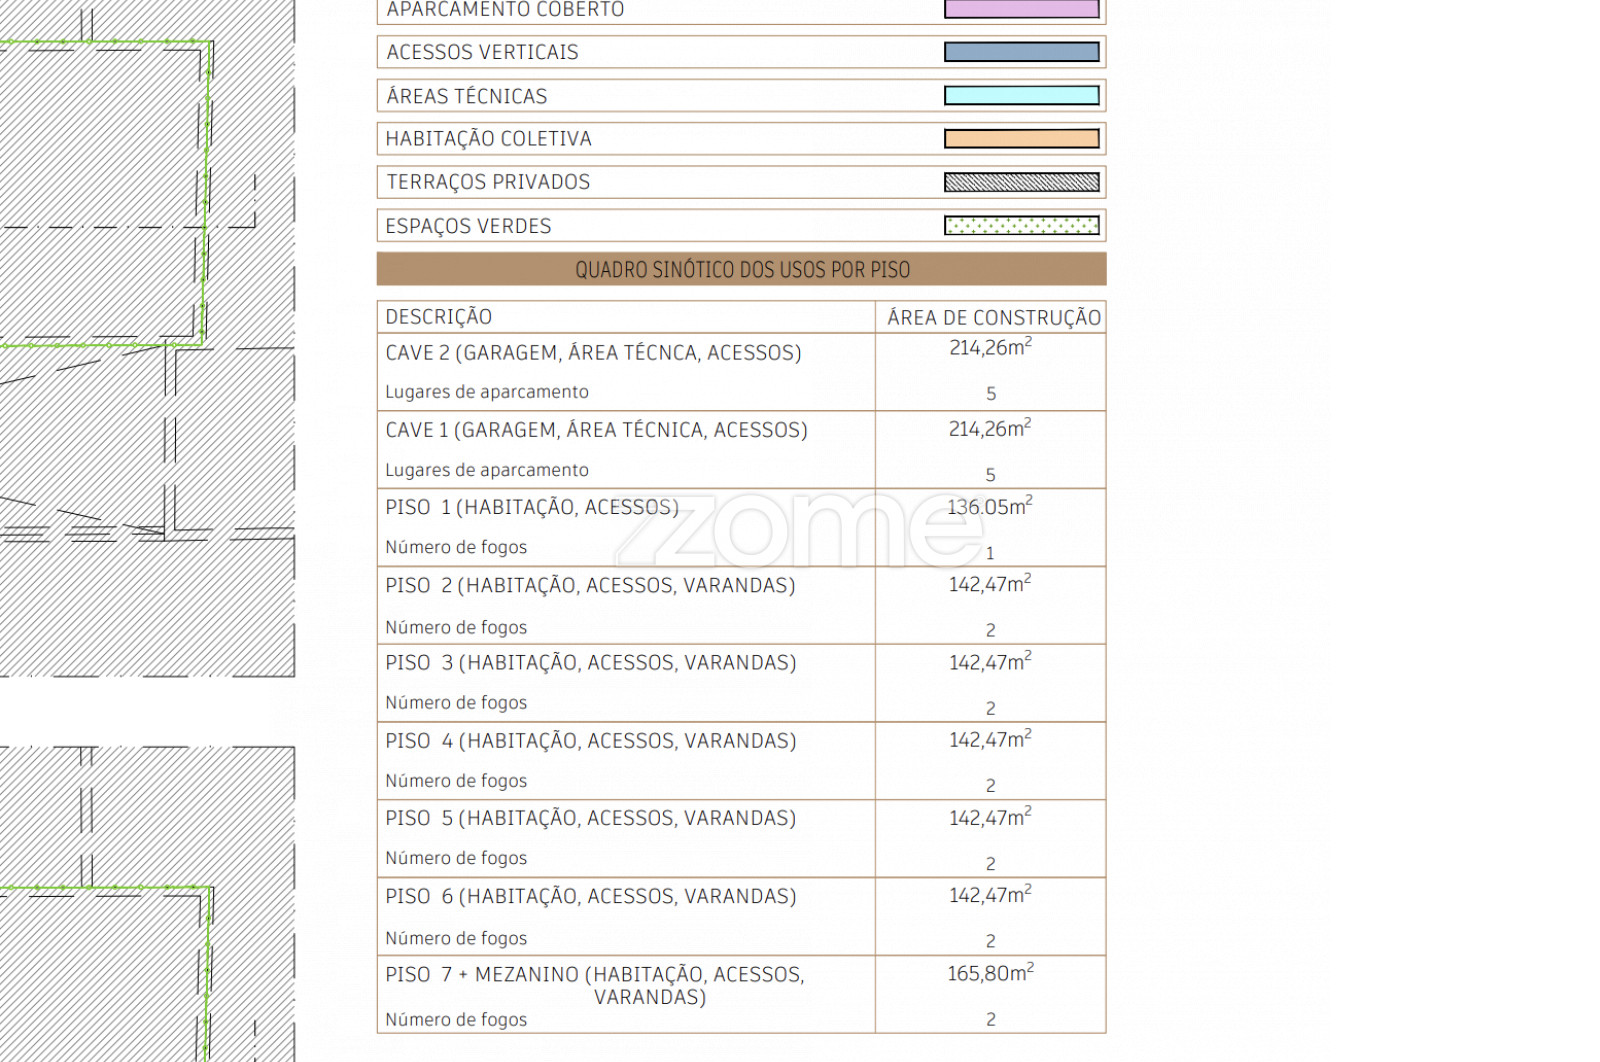The image size is (1600, 1062).
Task: Pick the orange Habitação Coletiva swatch
Action: (x=1021, y=139)
